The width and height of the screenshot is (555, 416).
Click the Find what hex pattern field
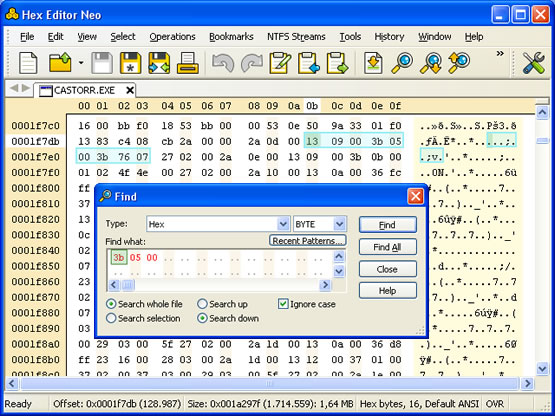coord(220,264)
